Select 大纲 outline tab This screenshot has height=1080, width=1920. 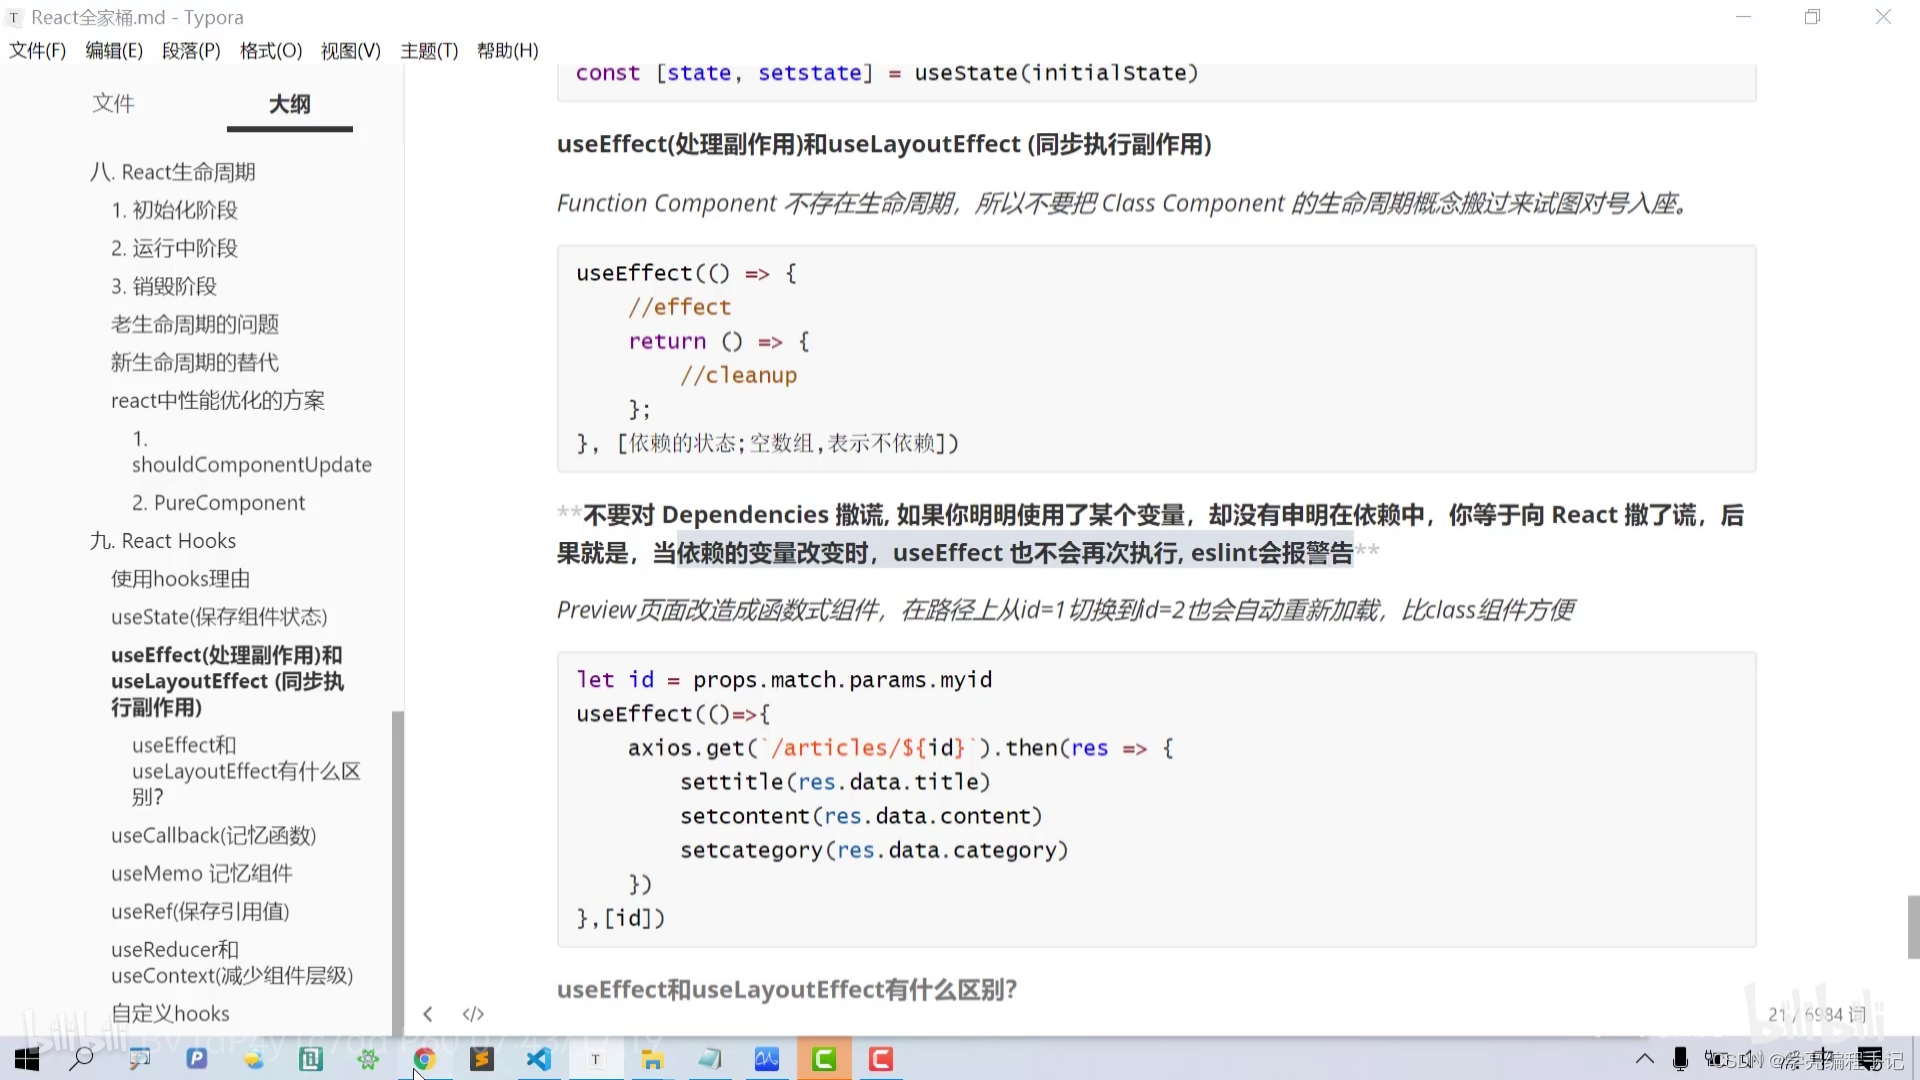289,104
